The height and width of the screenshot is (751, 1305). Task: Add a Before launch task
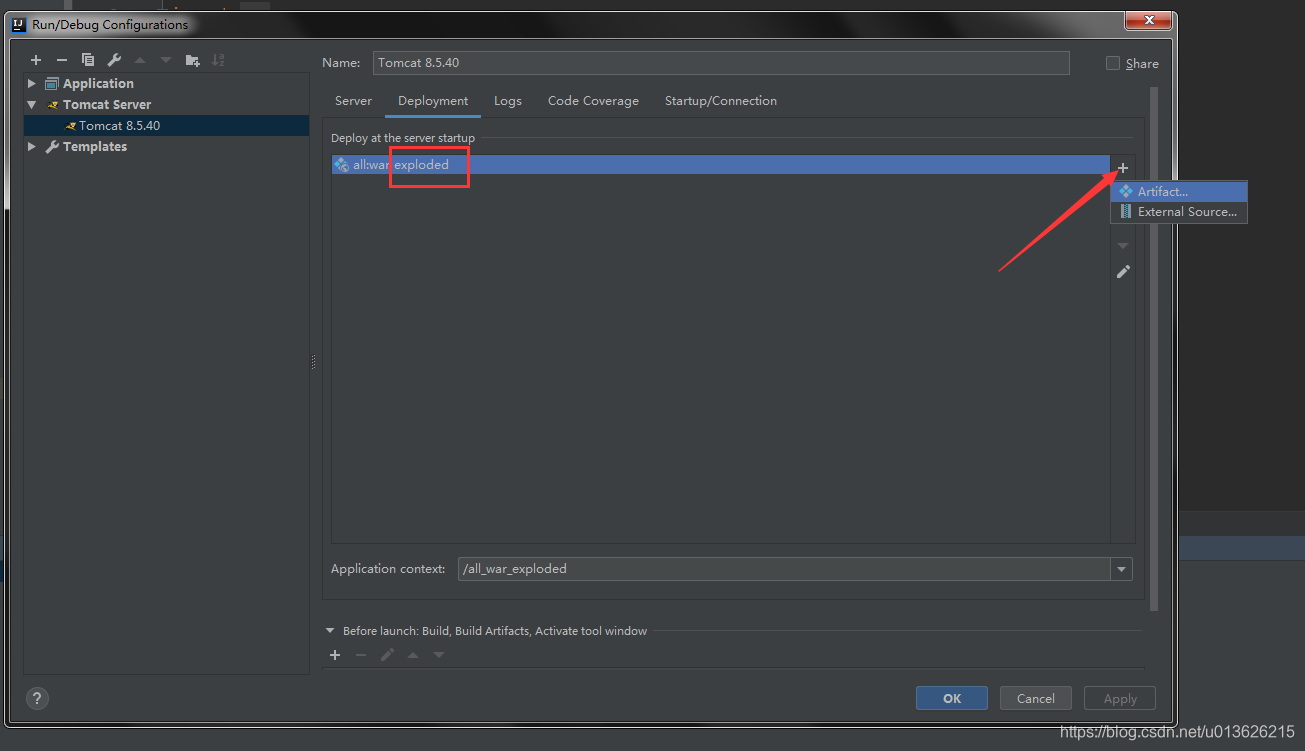[335, 655]
